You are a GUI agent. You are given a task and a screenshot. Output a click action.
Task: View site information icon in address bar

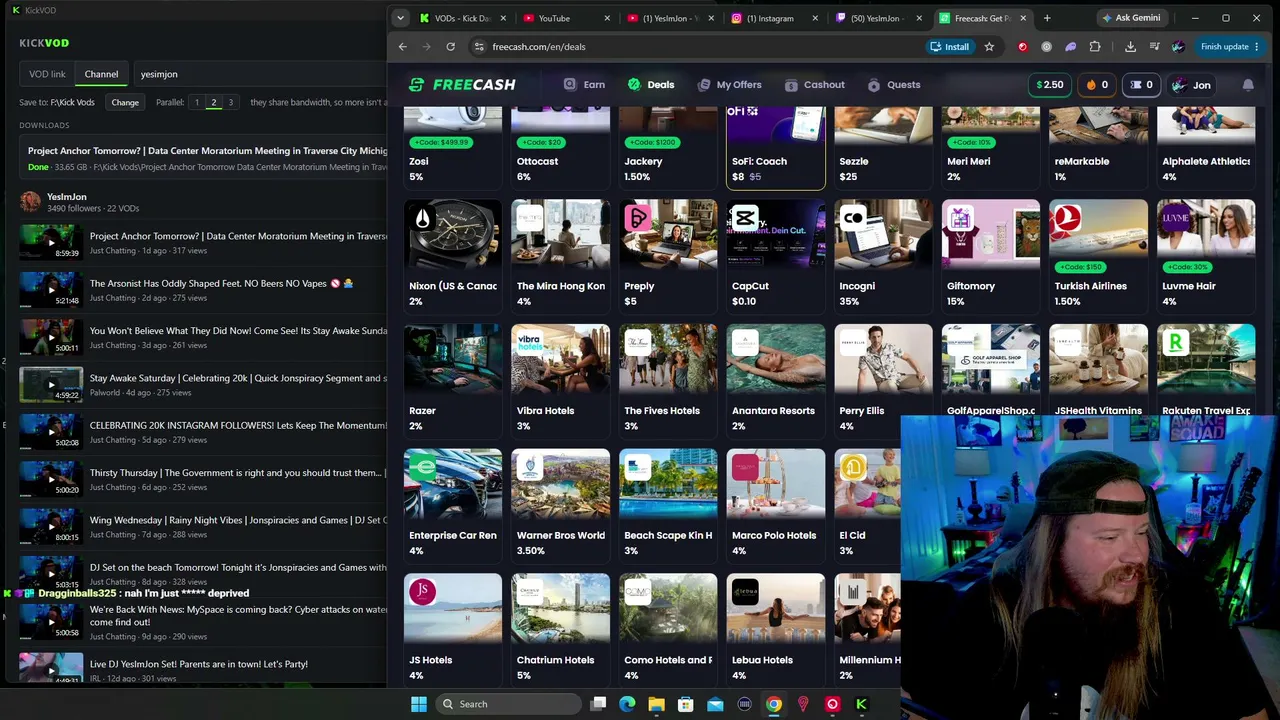pyautogui.click(x=479, y=46)
